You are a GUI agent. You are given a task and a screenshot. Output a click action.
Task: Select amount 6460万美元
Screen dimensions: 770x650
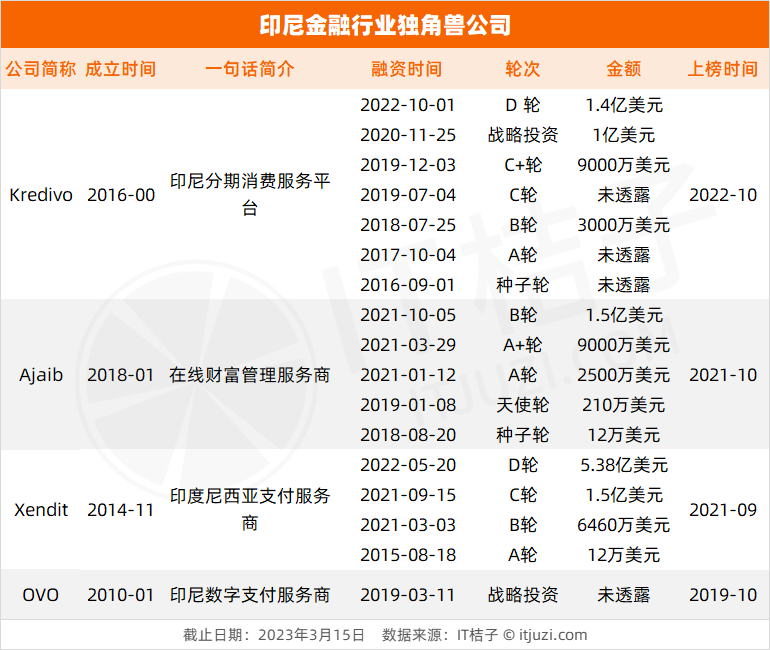click(x=624, y=525)
